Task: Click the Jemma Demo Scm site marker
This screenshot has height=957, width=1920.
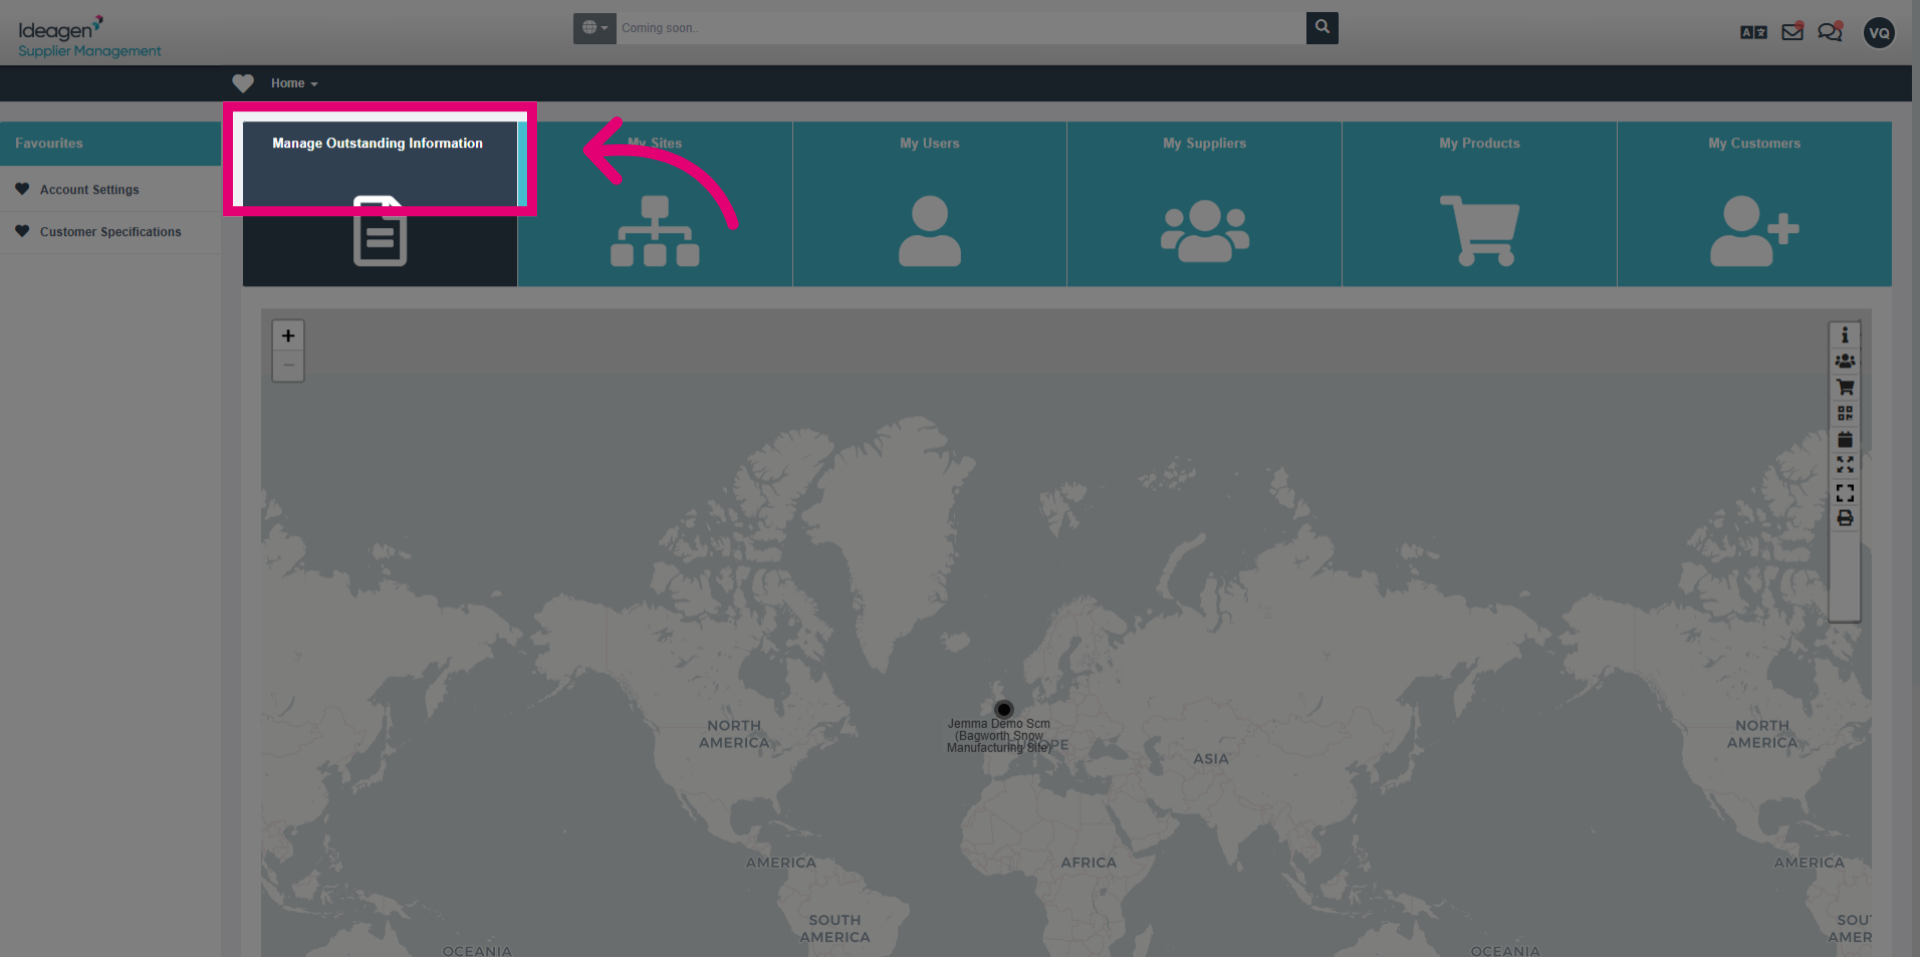Action: [x=1004, y=709]
